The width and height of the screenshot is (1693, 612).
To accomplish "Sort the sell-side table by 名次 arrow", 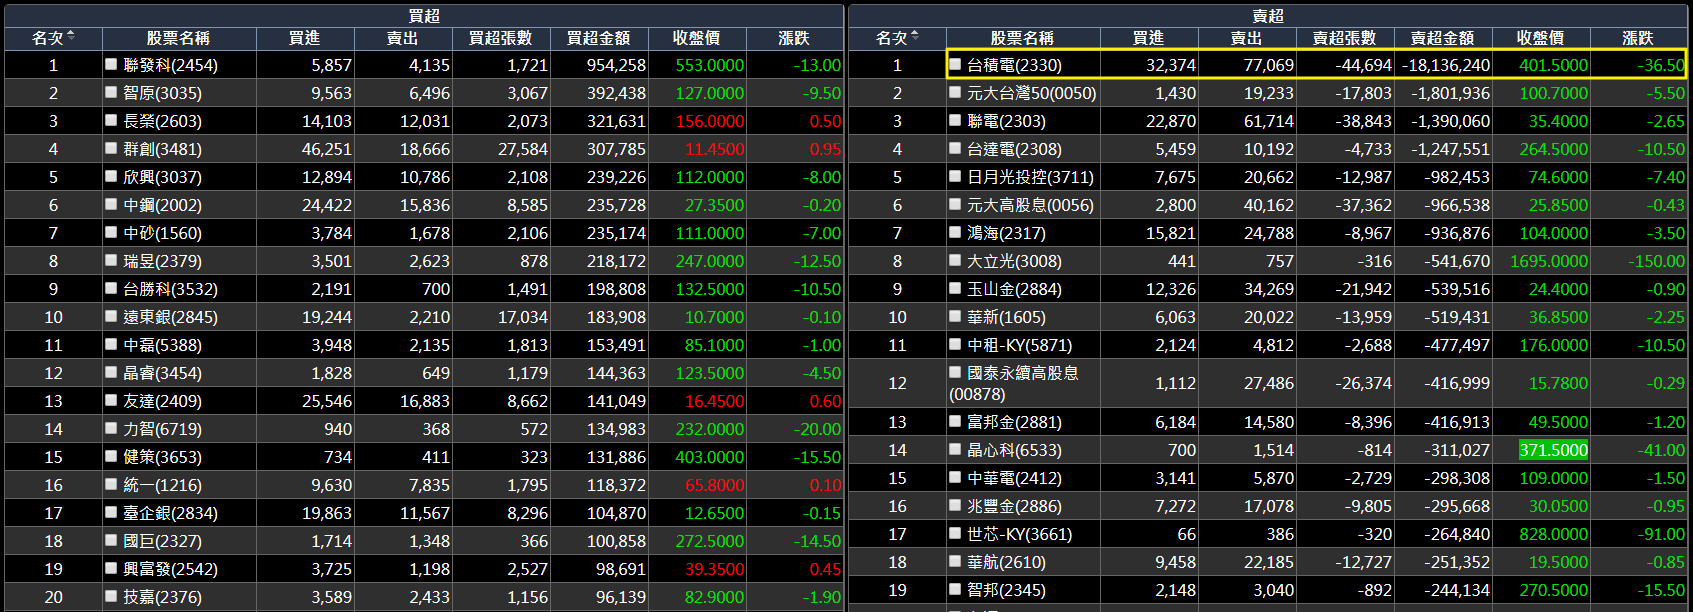I will 915,37.
